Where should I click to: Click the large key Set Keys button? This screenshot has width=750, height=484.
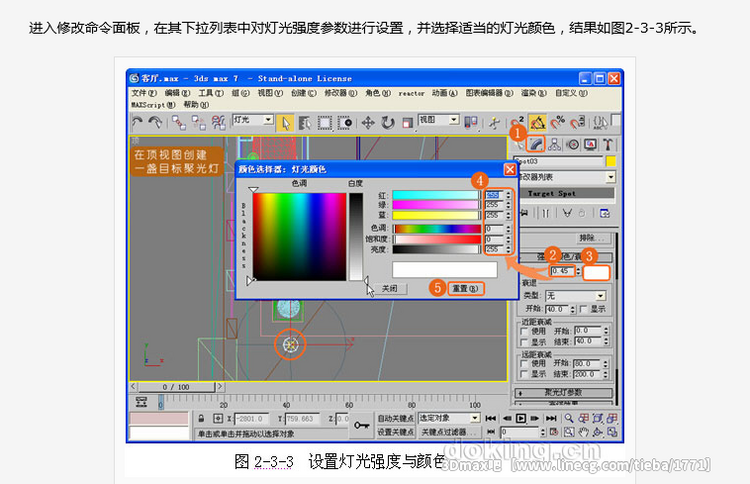(361, 425)
